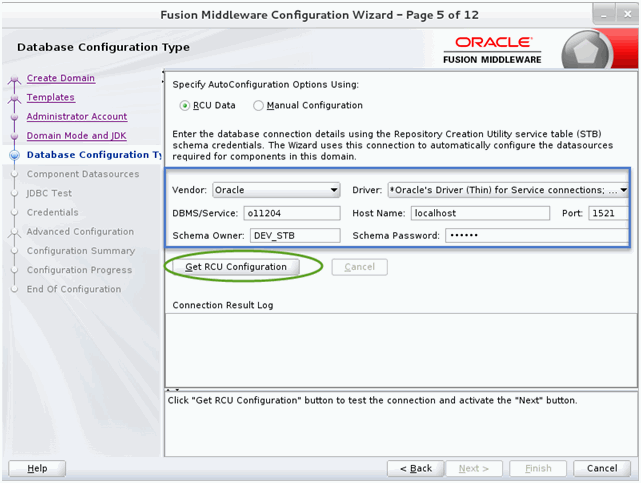Open the Vendor dropdown showing Oracle
Screen dimensions: 641x483
point(276,190)
